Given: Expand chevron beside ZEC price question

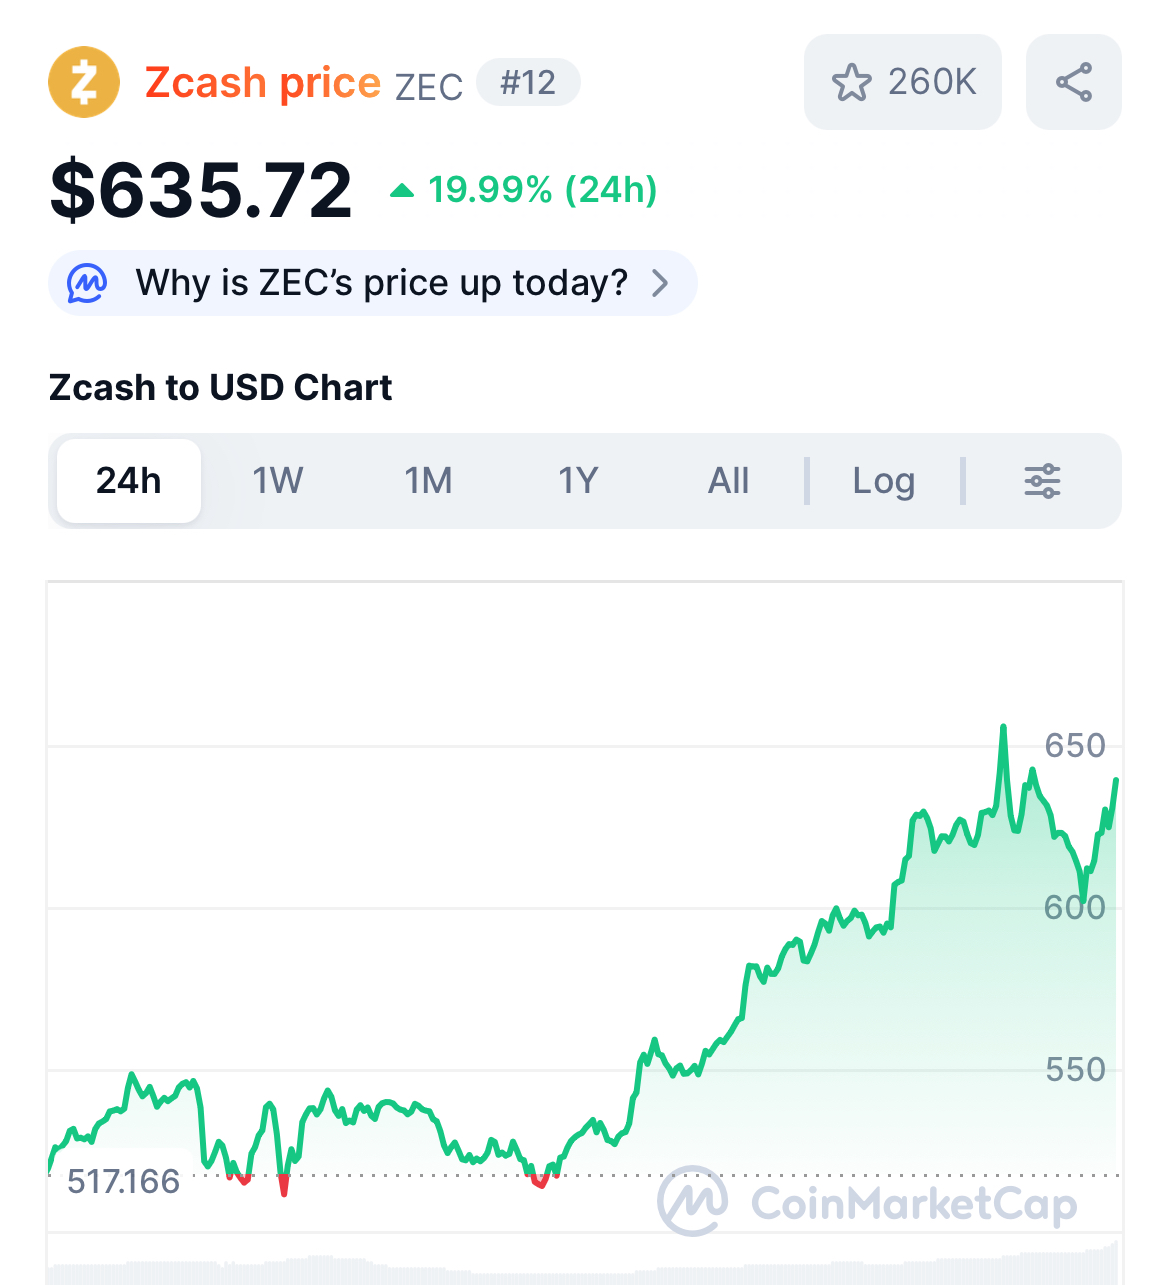Looking at the screenshot, I should (x=660, y=283).
